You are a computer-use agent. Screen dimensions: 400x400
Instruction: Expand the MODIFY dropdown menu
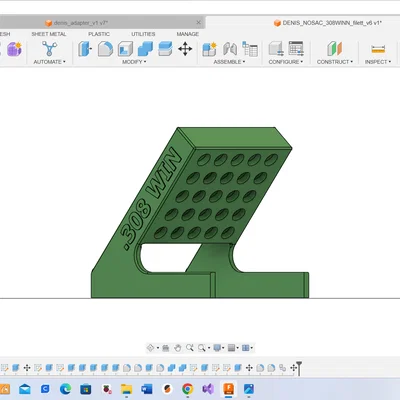click(134, 62)
